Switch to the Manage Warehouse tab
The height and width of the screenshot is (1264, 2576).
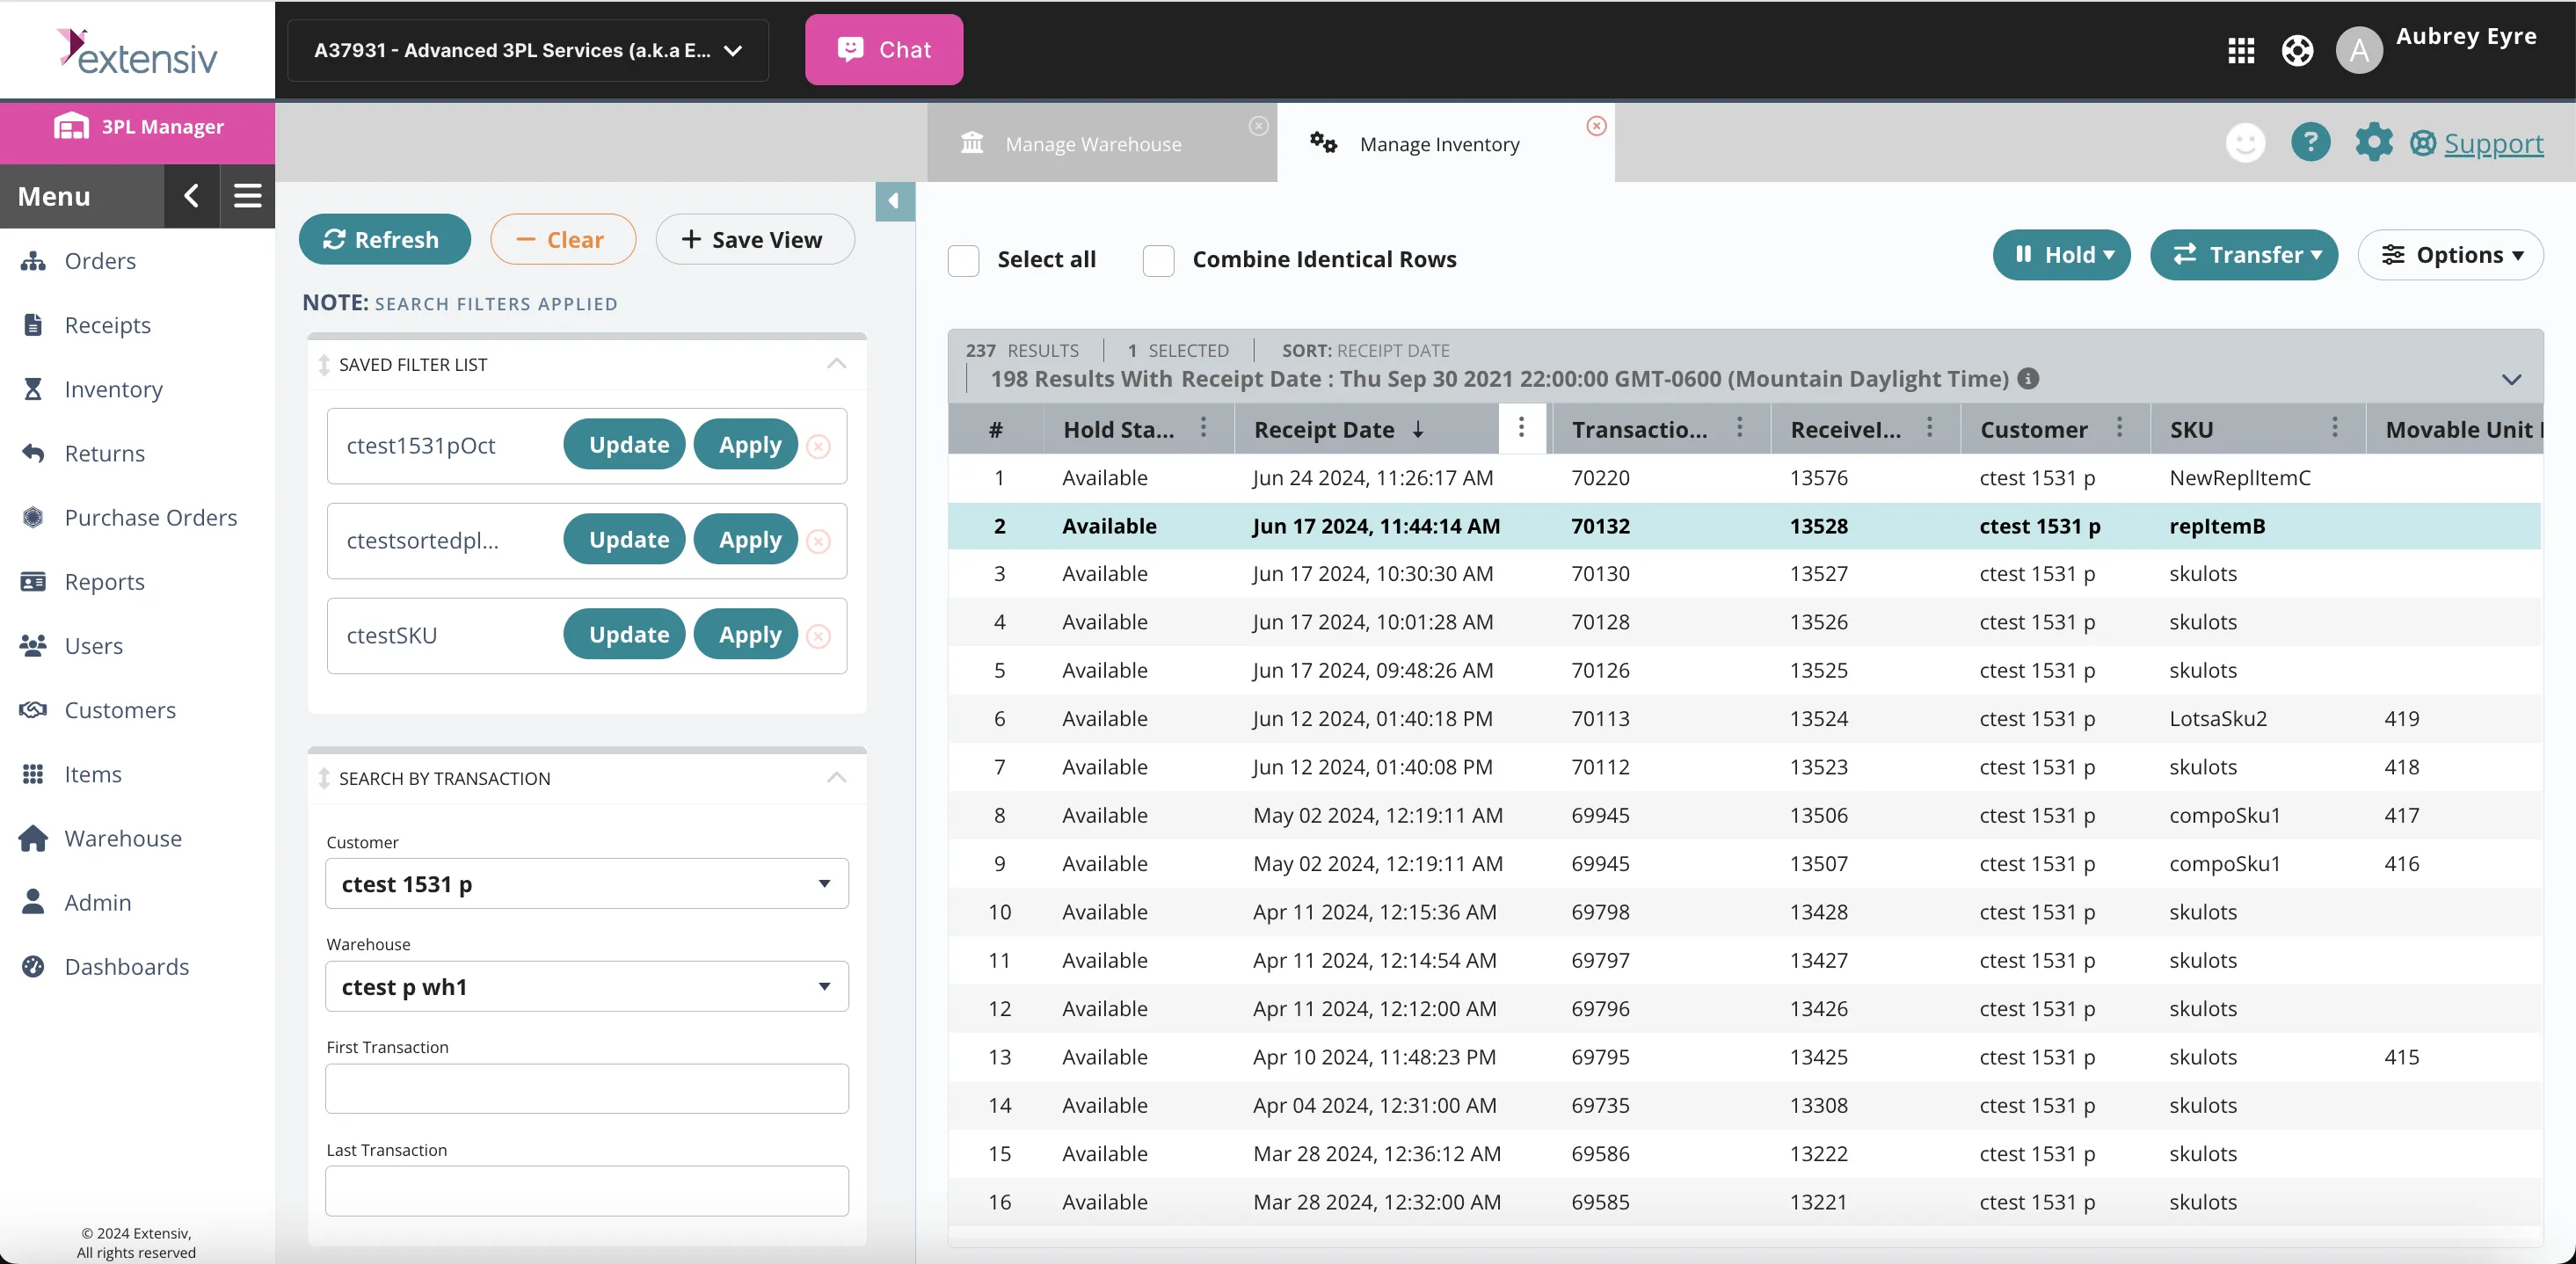click(1092, 144)
